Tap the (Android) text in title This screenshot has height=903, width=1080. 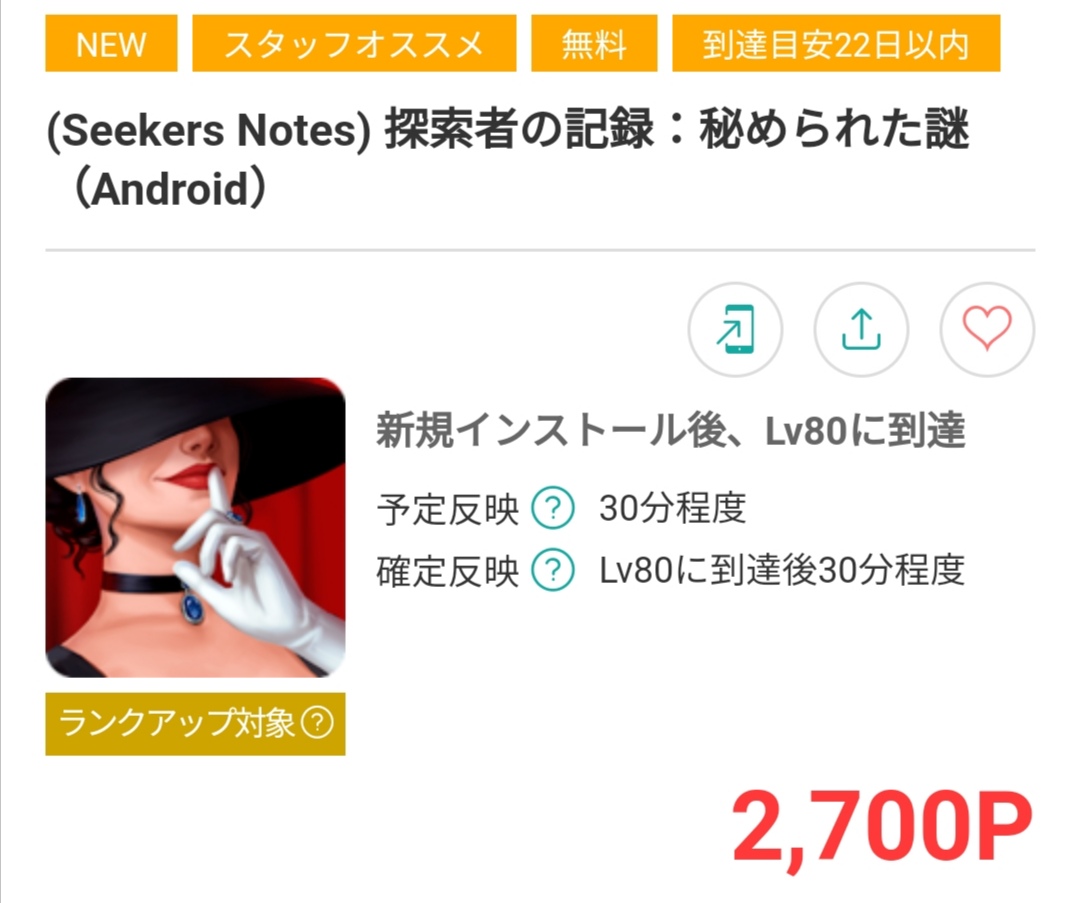(x=169, y=189)
